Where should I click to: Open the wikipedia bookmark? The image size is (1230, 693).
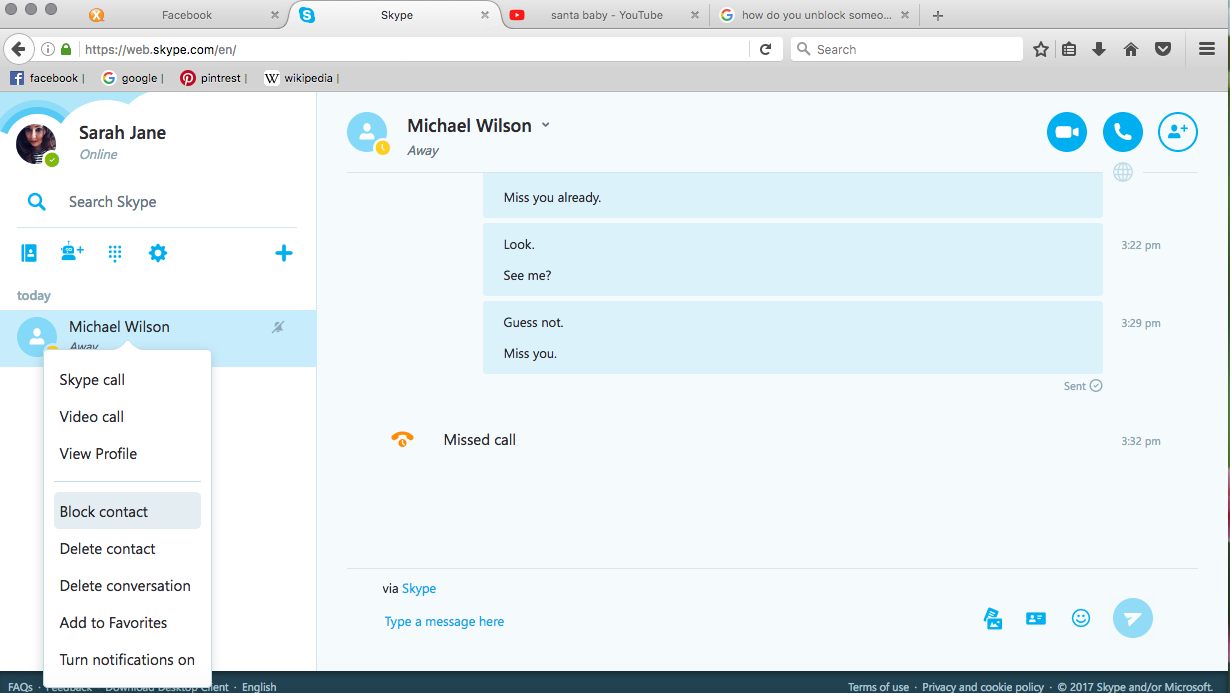point(299,78)
